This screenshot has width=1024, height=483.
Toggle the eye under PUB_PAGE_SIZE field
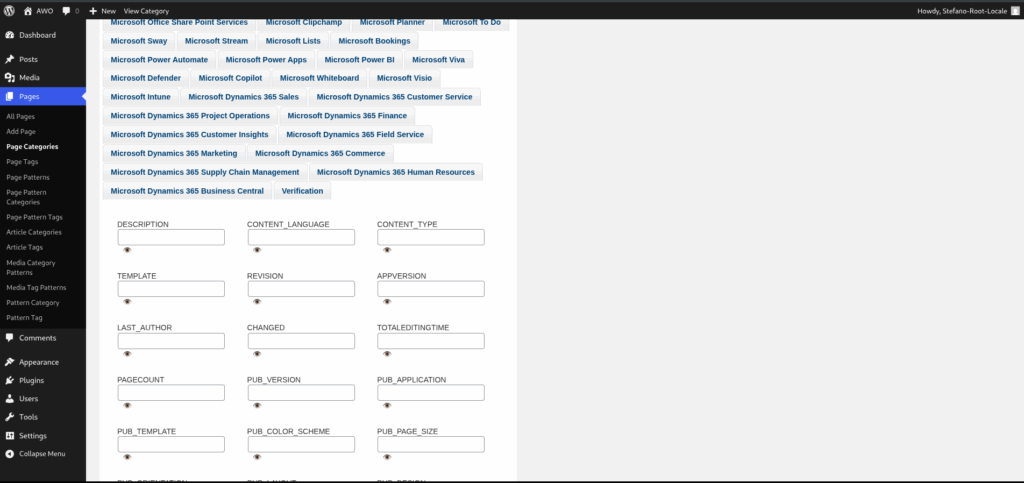(x=387, y=457)
